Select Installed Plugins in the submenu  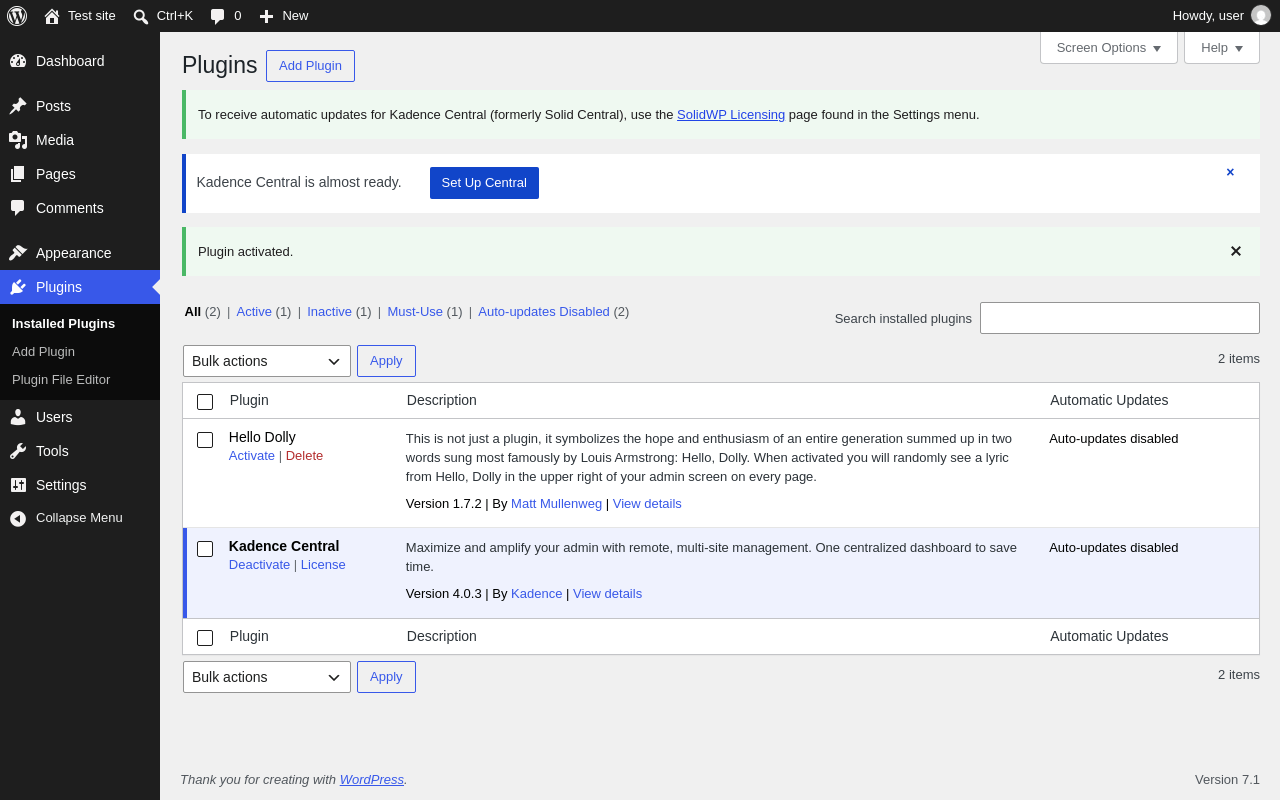pos(63,324)
